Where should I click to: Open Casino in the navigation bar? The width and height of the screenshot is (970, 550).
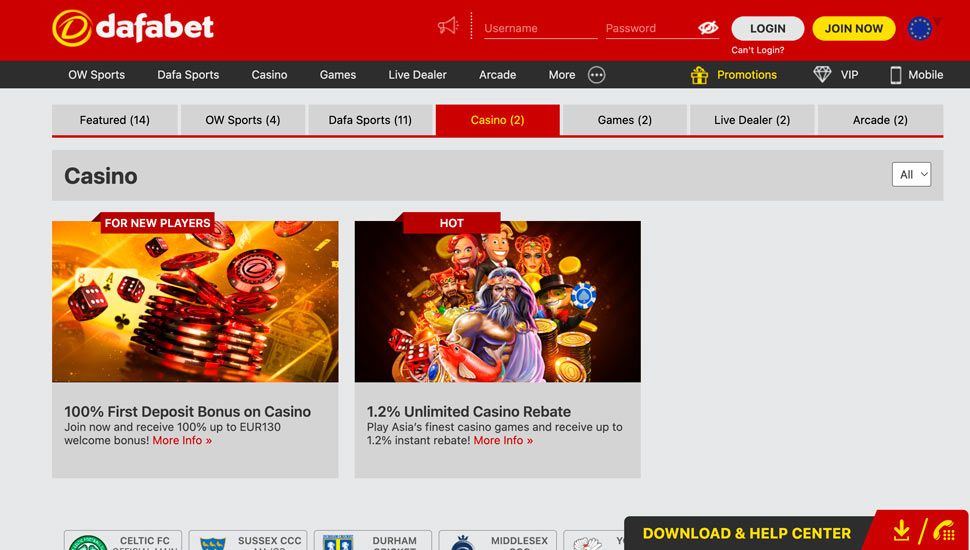click(269, 75)
